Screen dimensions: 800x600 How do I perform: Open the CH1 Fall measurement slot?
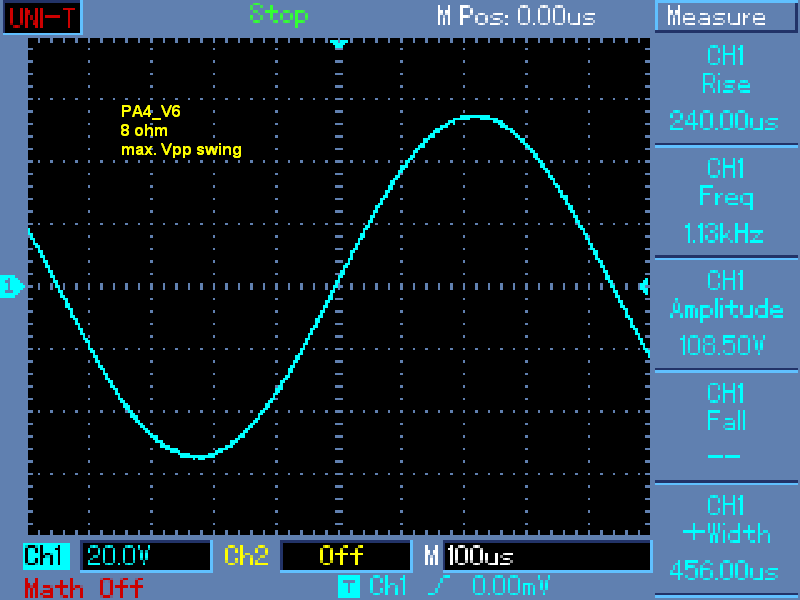click(726, 426)
